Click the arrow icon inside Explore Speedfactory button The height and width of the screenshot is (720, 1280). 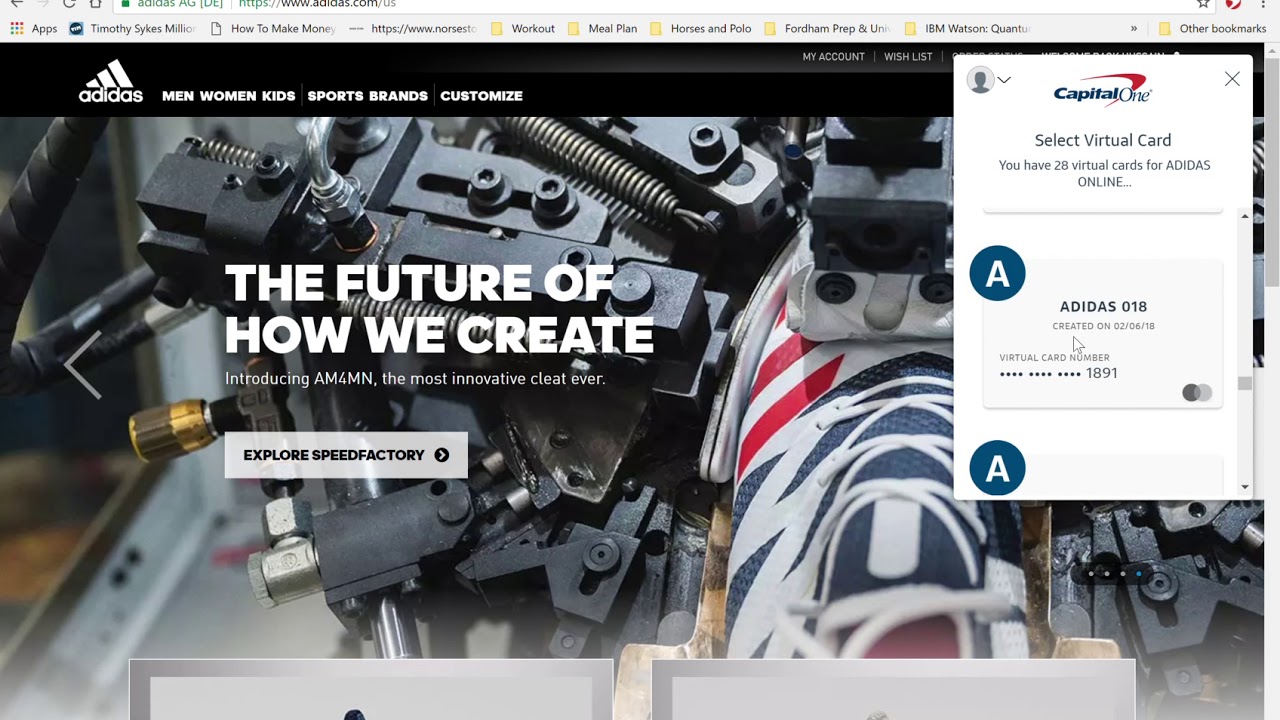click(x=442, y=455)
